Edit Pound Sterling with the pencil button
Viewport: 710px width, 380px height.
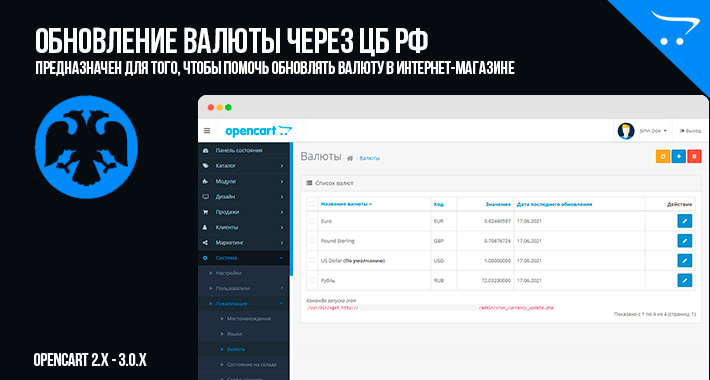coord(685,241)
